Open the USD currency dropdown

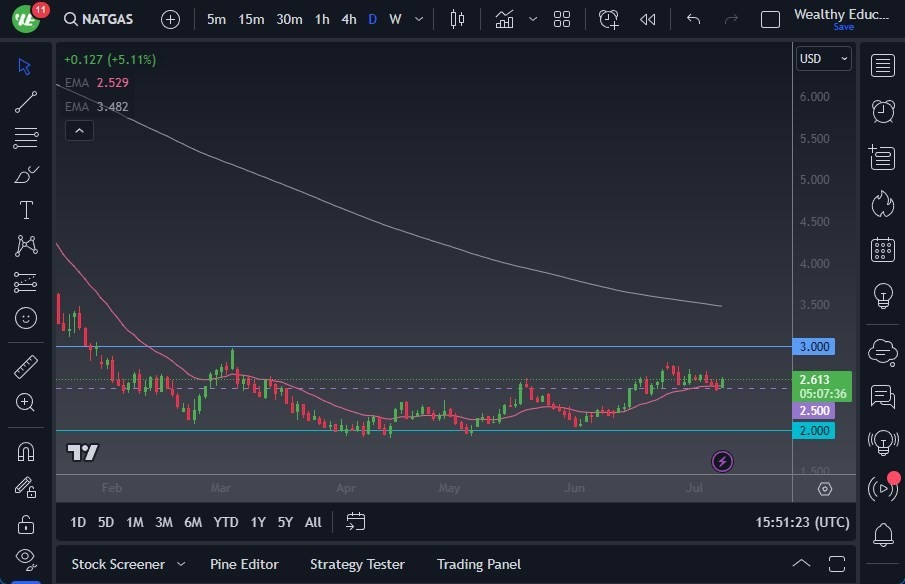click(x=824, y=59)
